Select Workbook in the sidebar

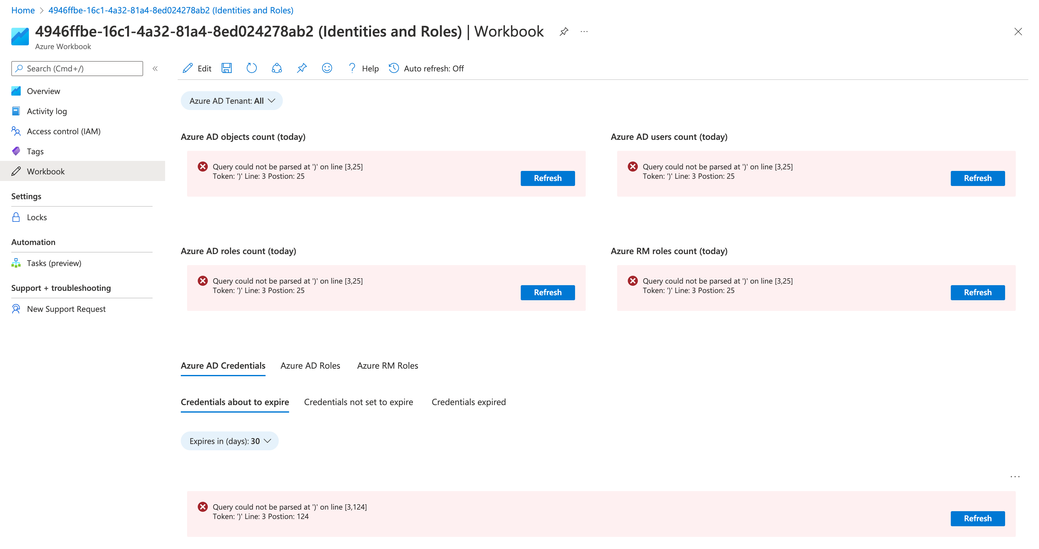(82, 171)
